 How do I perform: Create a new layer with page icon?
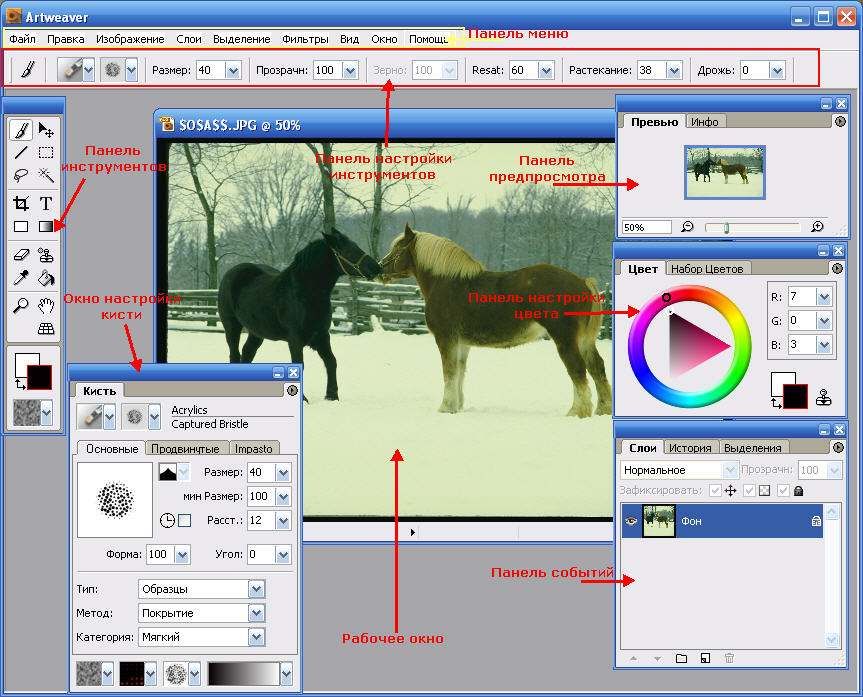(705, 658)
